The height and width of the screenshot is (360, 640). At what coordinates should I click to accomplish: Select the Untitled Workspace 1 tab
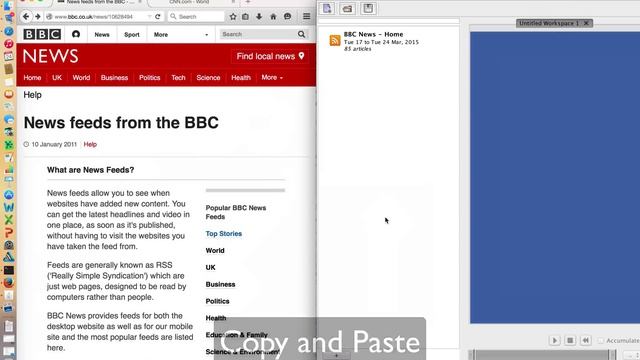[549, 23]
